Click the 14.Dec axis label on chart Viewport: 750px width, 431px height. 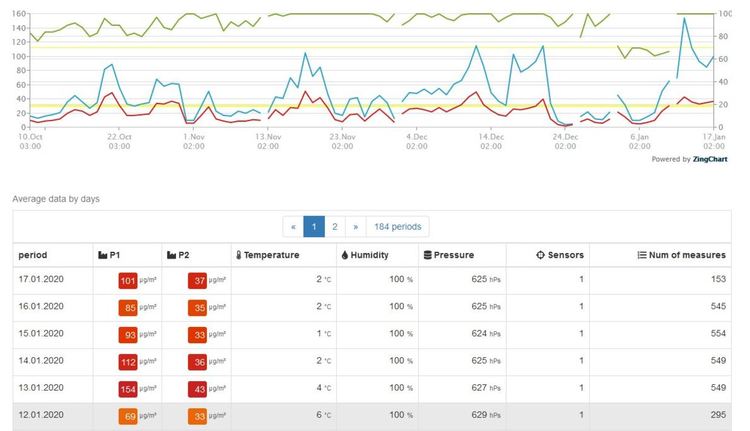click(x=491, y=142)
